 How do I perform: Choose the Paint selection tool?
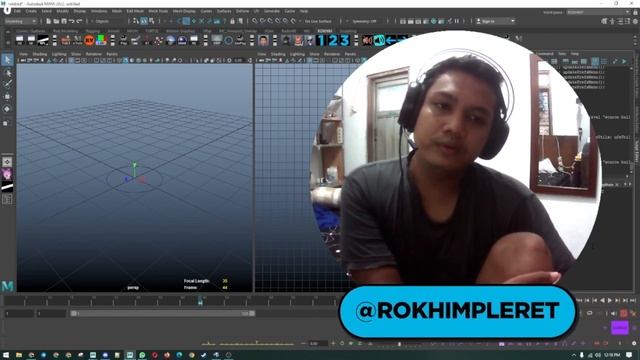pos(7,84)
